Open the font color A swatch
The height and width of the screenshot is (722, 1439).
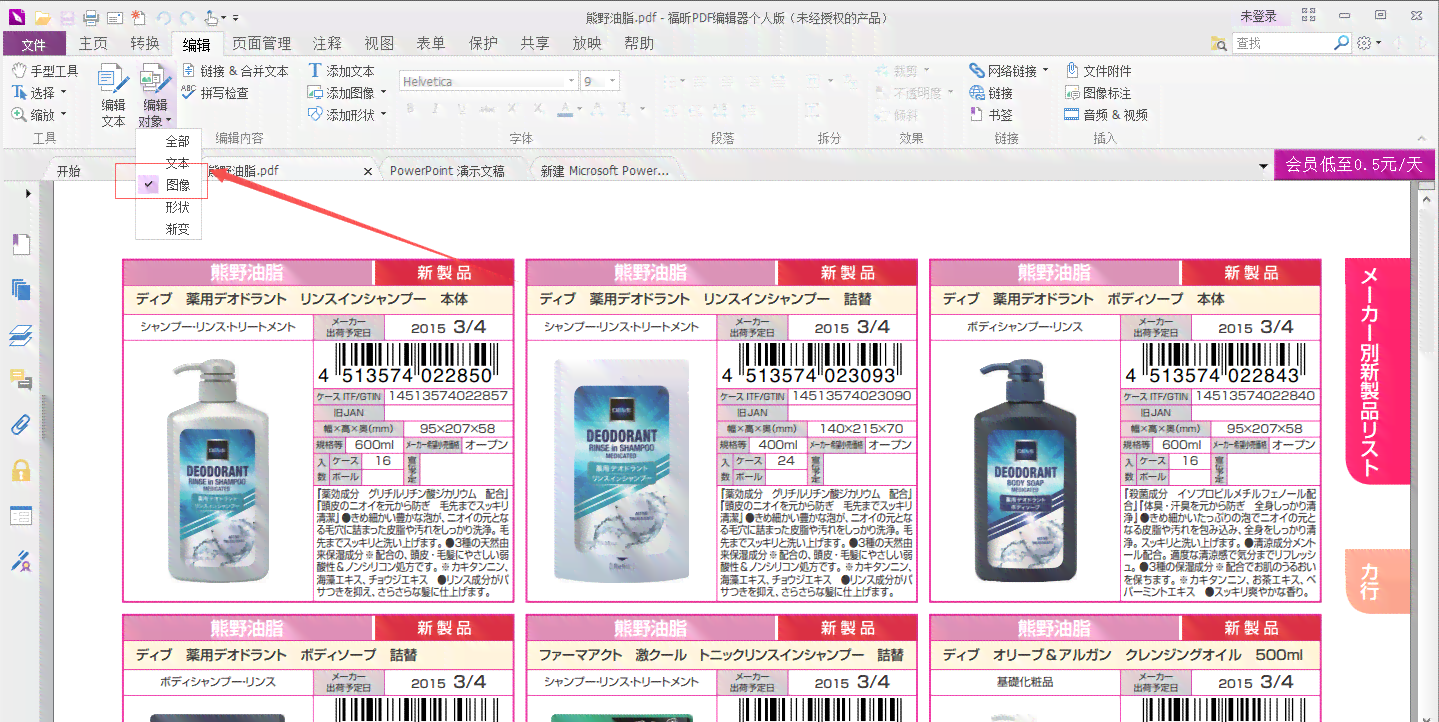coord(565,108)
